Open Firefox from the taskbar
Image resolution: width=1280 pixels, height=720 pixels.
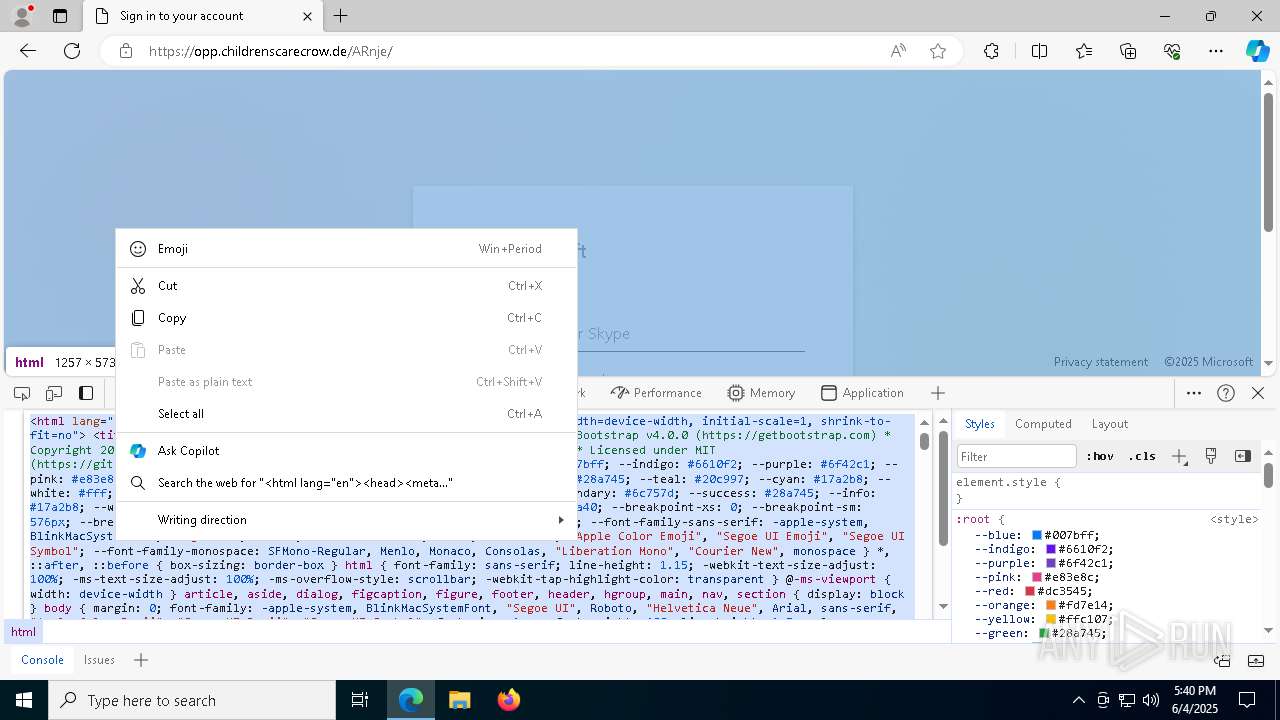(508, 700)
